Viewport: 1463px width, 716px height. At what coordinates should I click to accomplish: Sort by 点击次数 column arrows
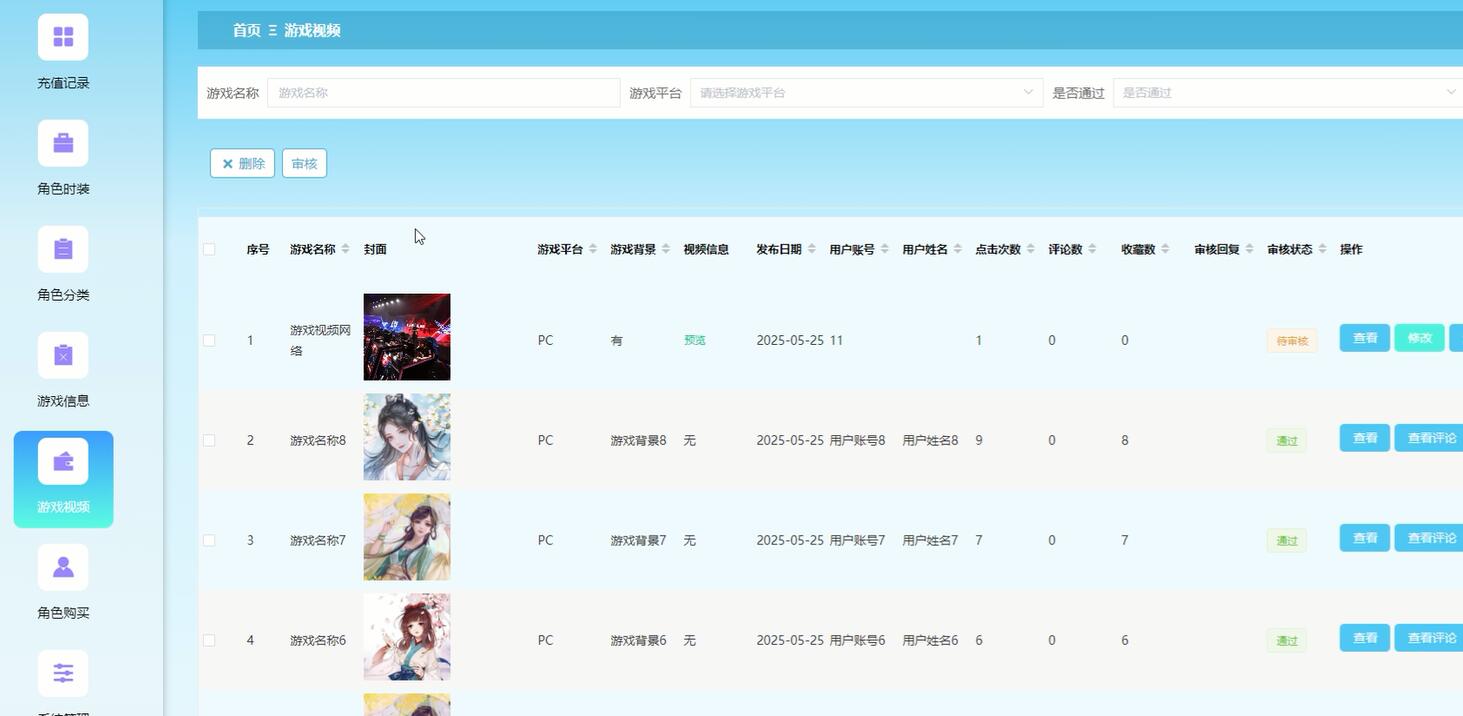pyautogui.click(x=1030, y=249)
